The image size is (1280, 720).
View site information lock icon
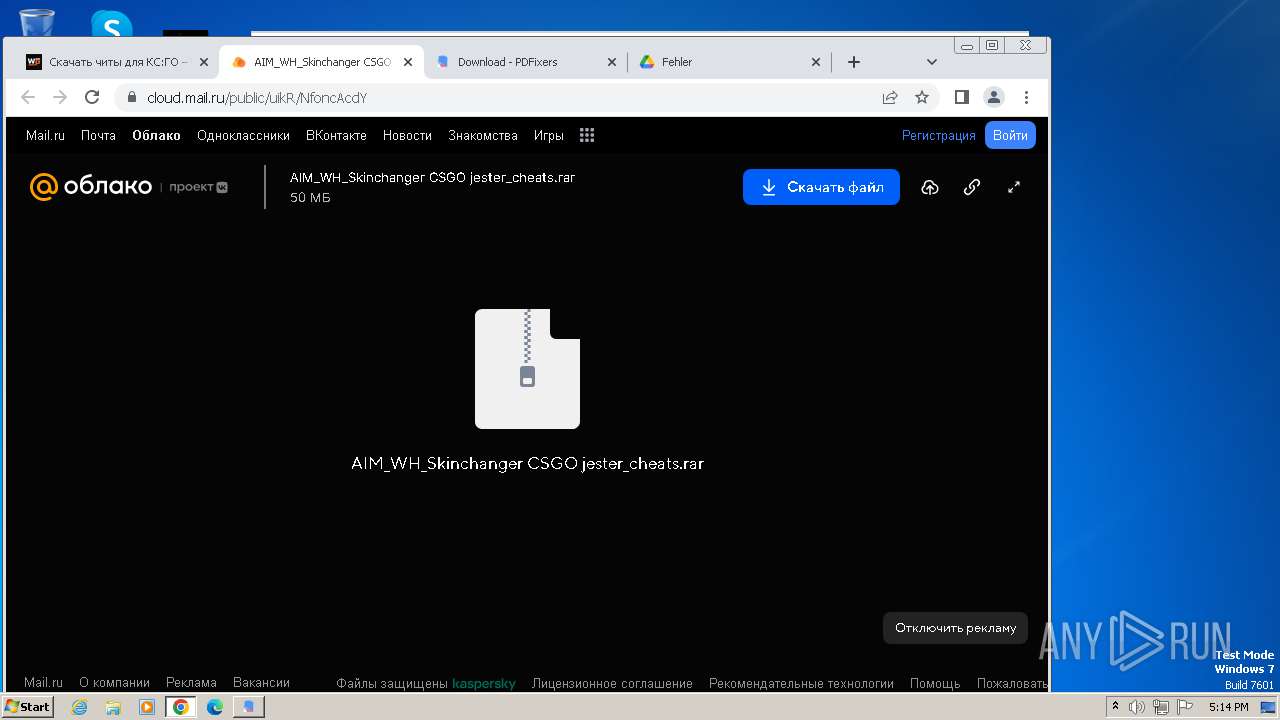(x=131, y=97)
